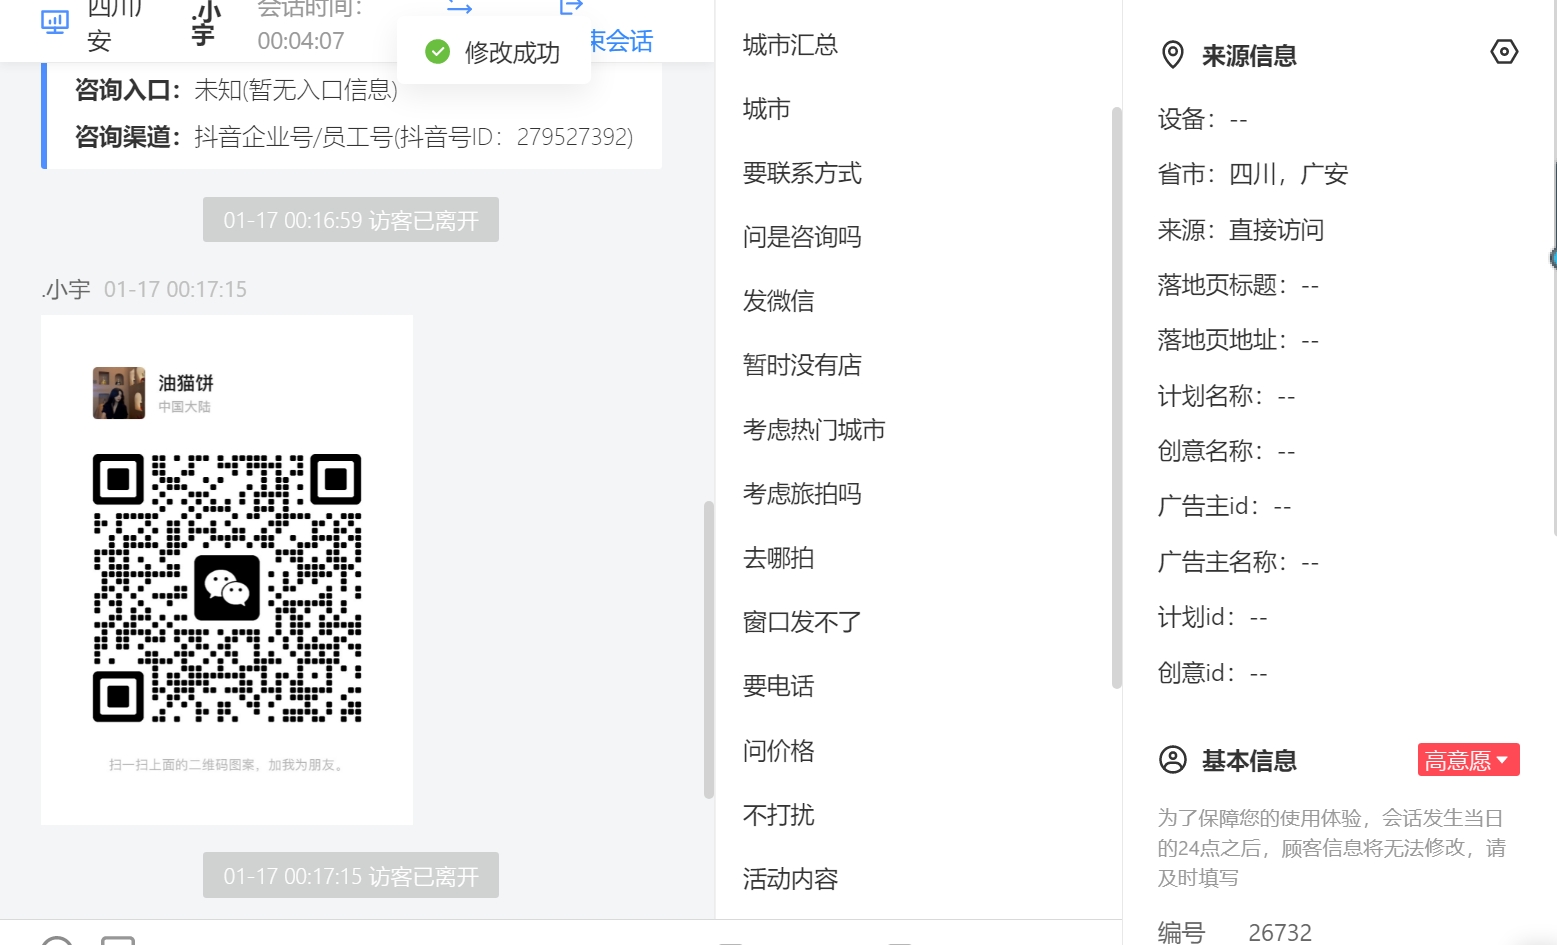
Task: Click the 油猫饼 avatar photo in the QR card
Action: pos(118,392)
